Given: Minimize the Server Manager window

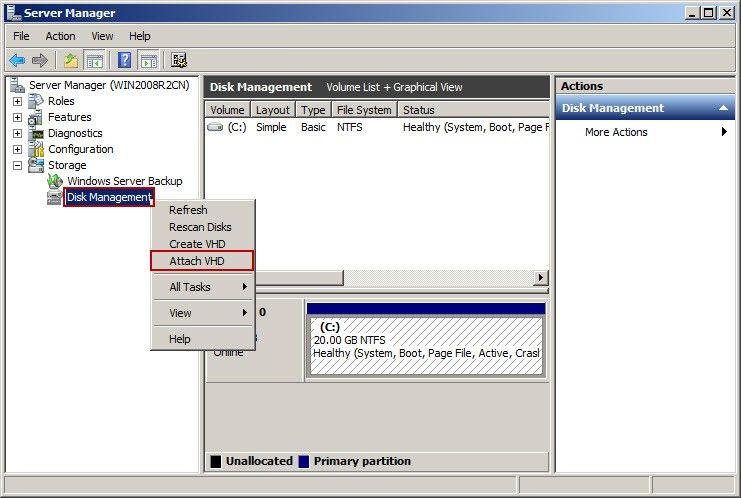Looking at the screenshot, I should coord(692,13).
